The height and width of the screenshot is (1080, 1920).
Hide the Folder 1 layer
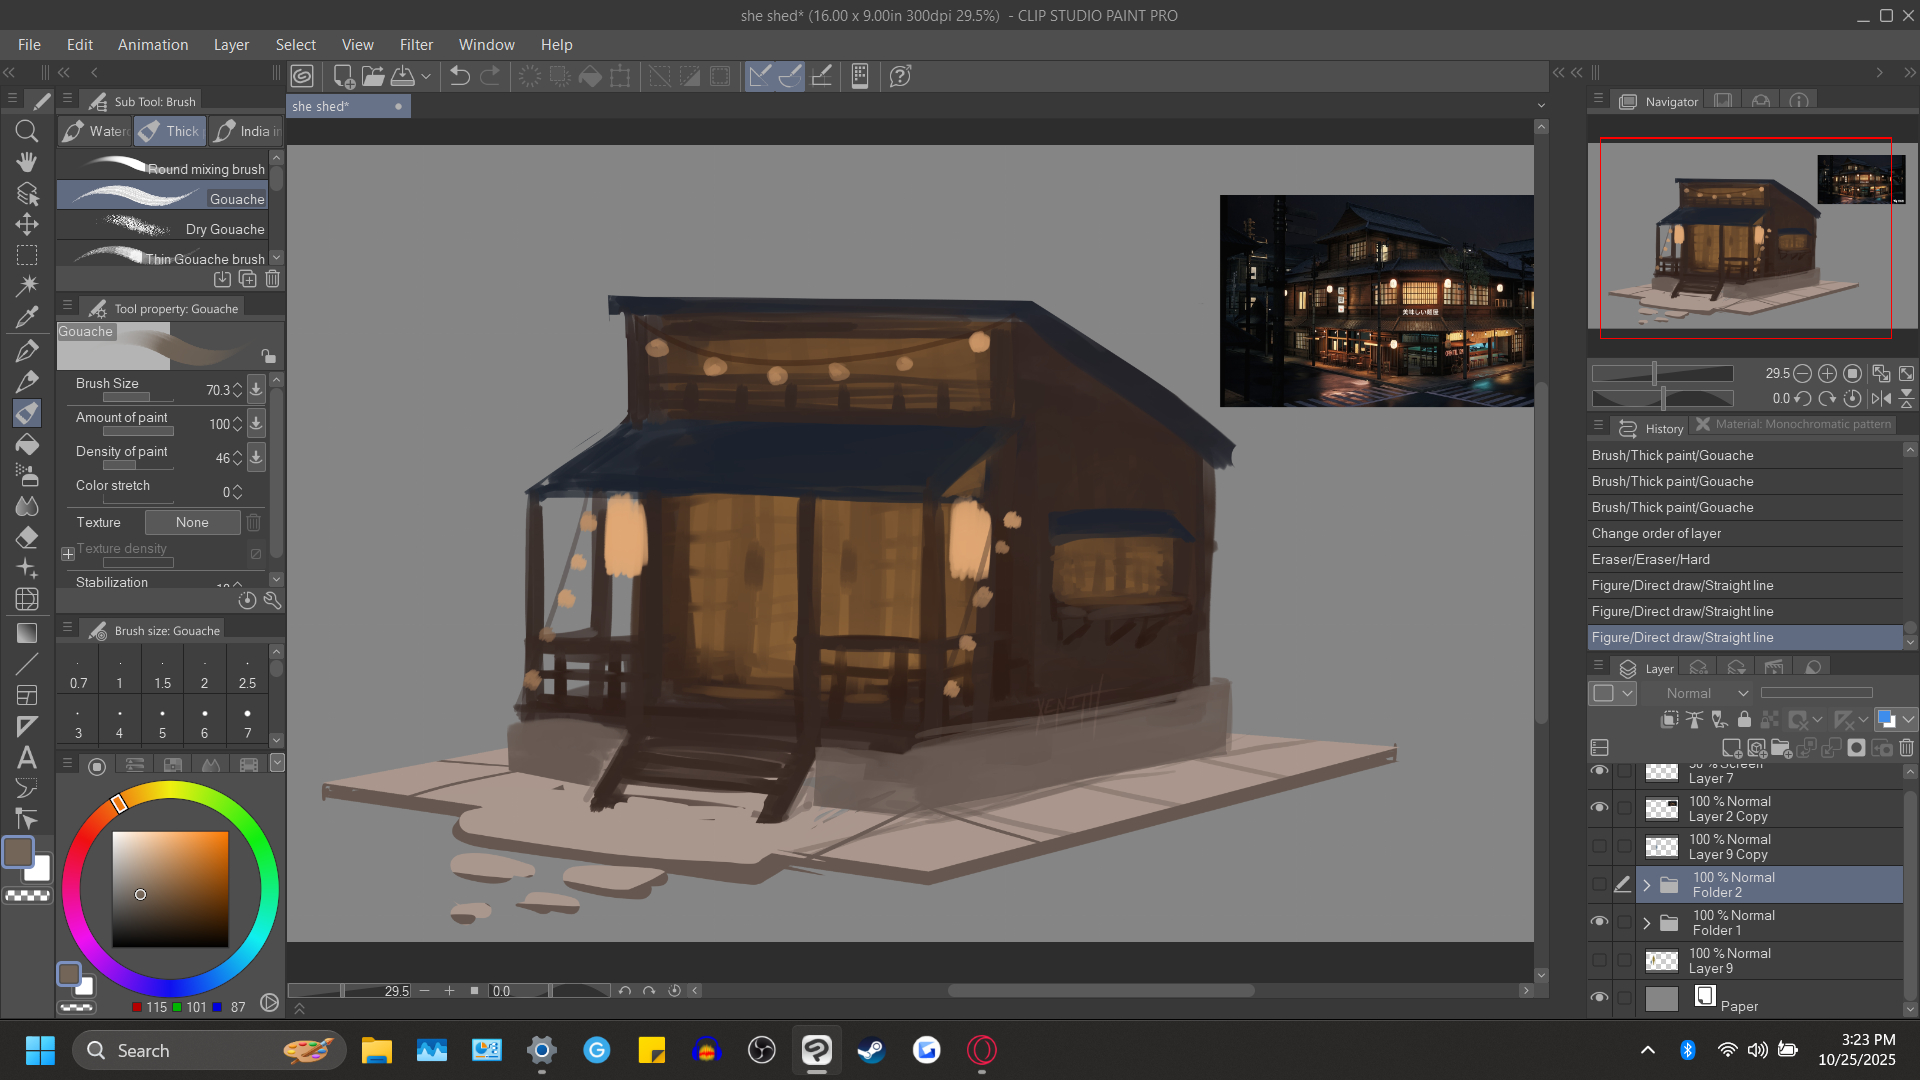(1599, 922)
